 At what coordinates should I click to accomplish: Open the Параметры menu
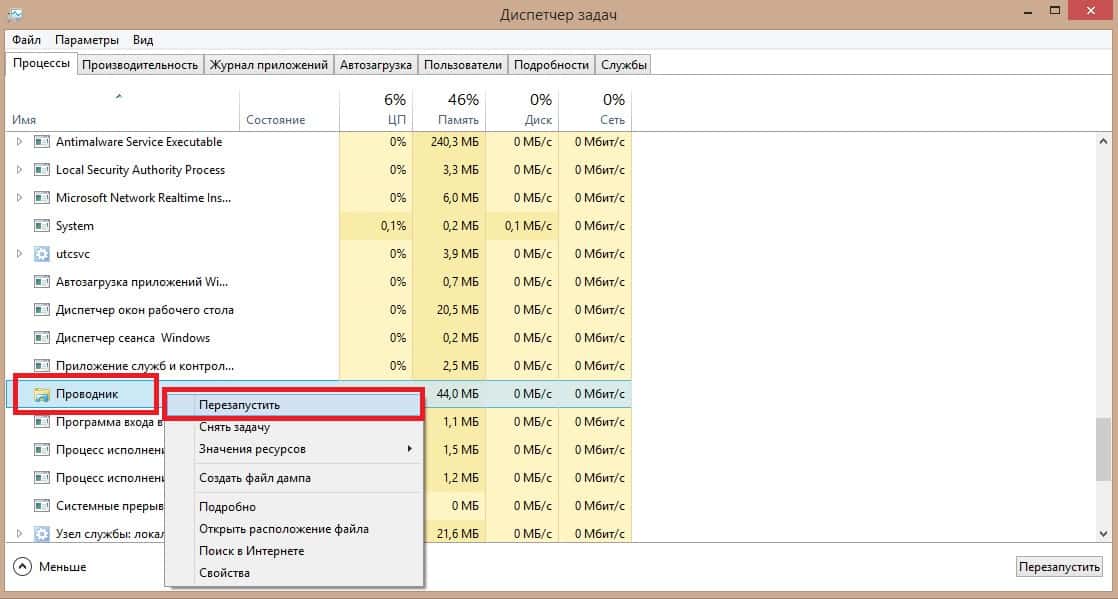(87, 40)
